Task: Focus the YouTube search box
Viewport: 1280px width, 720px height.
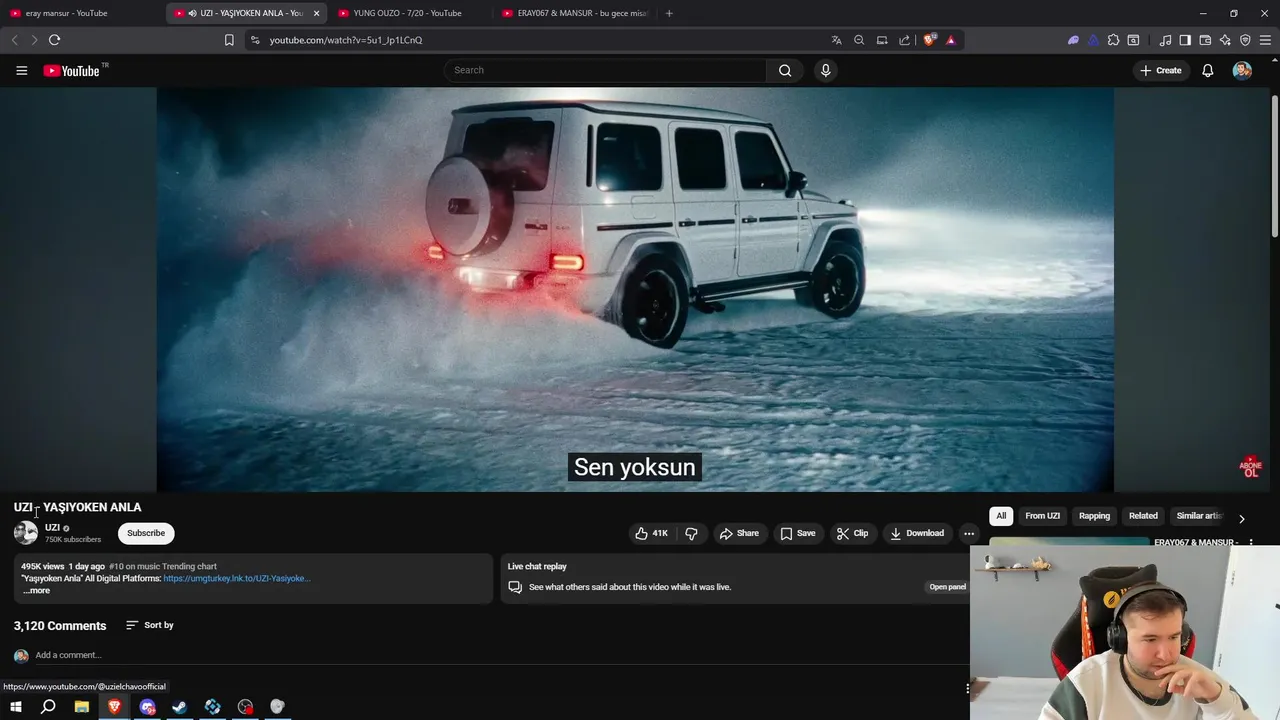Action: tap(605, 70)
